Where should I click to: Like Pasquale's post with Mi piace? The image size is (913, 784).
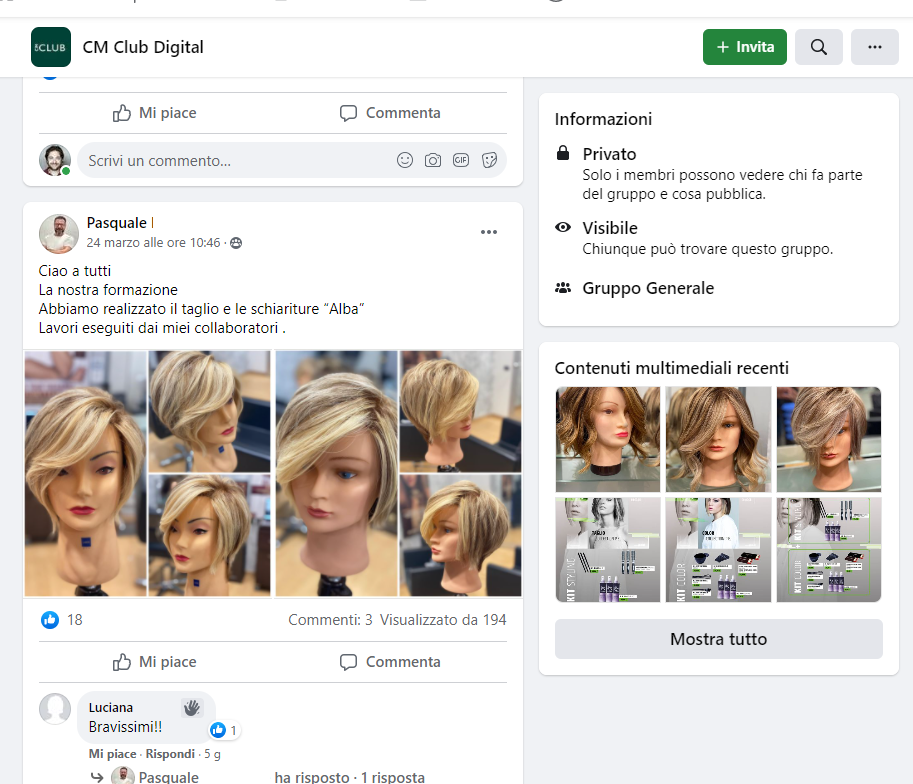pyautogui.click(x=155, y=662)
